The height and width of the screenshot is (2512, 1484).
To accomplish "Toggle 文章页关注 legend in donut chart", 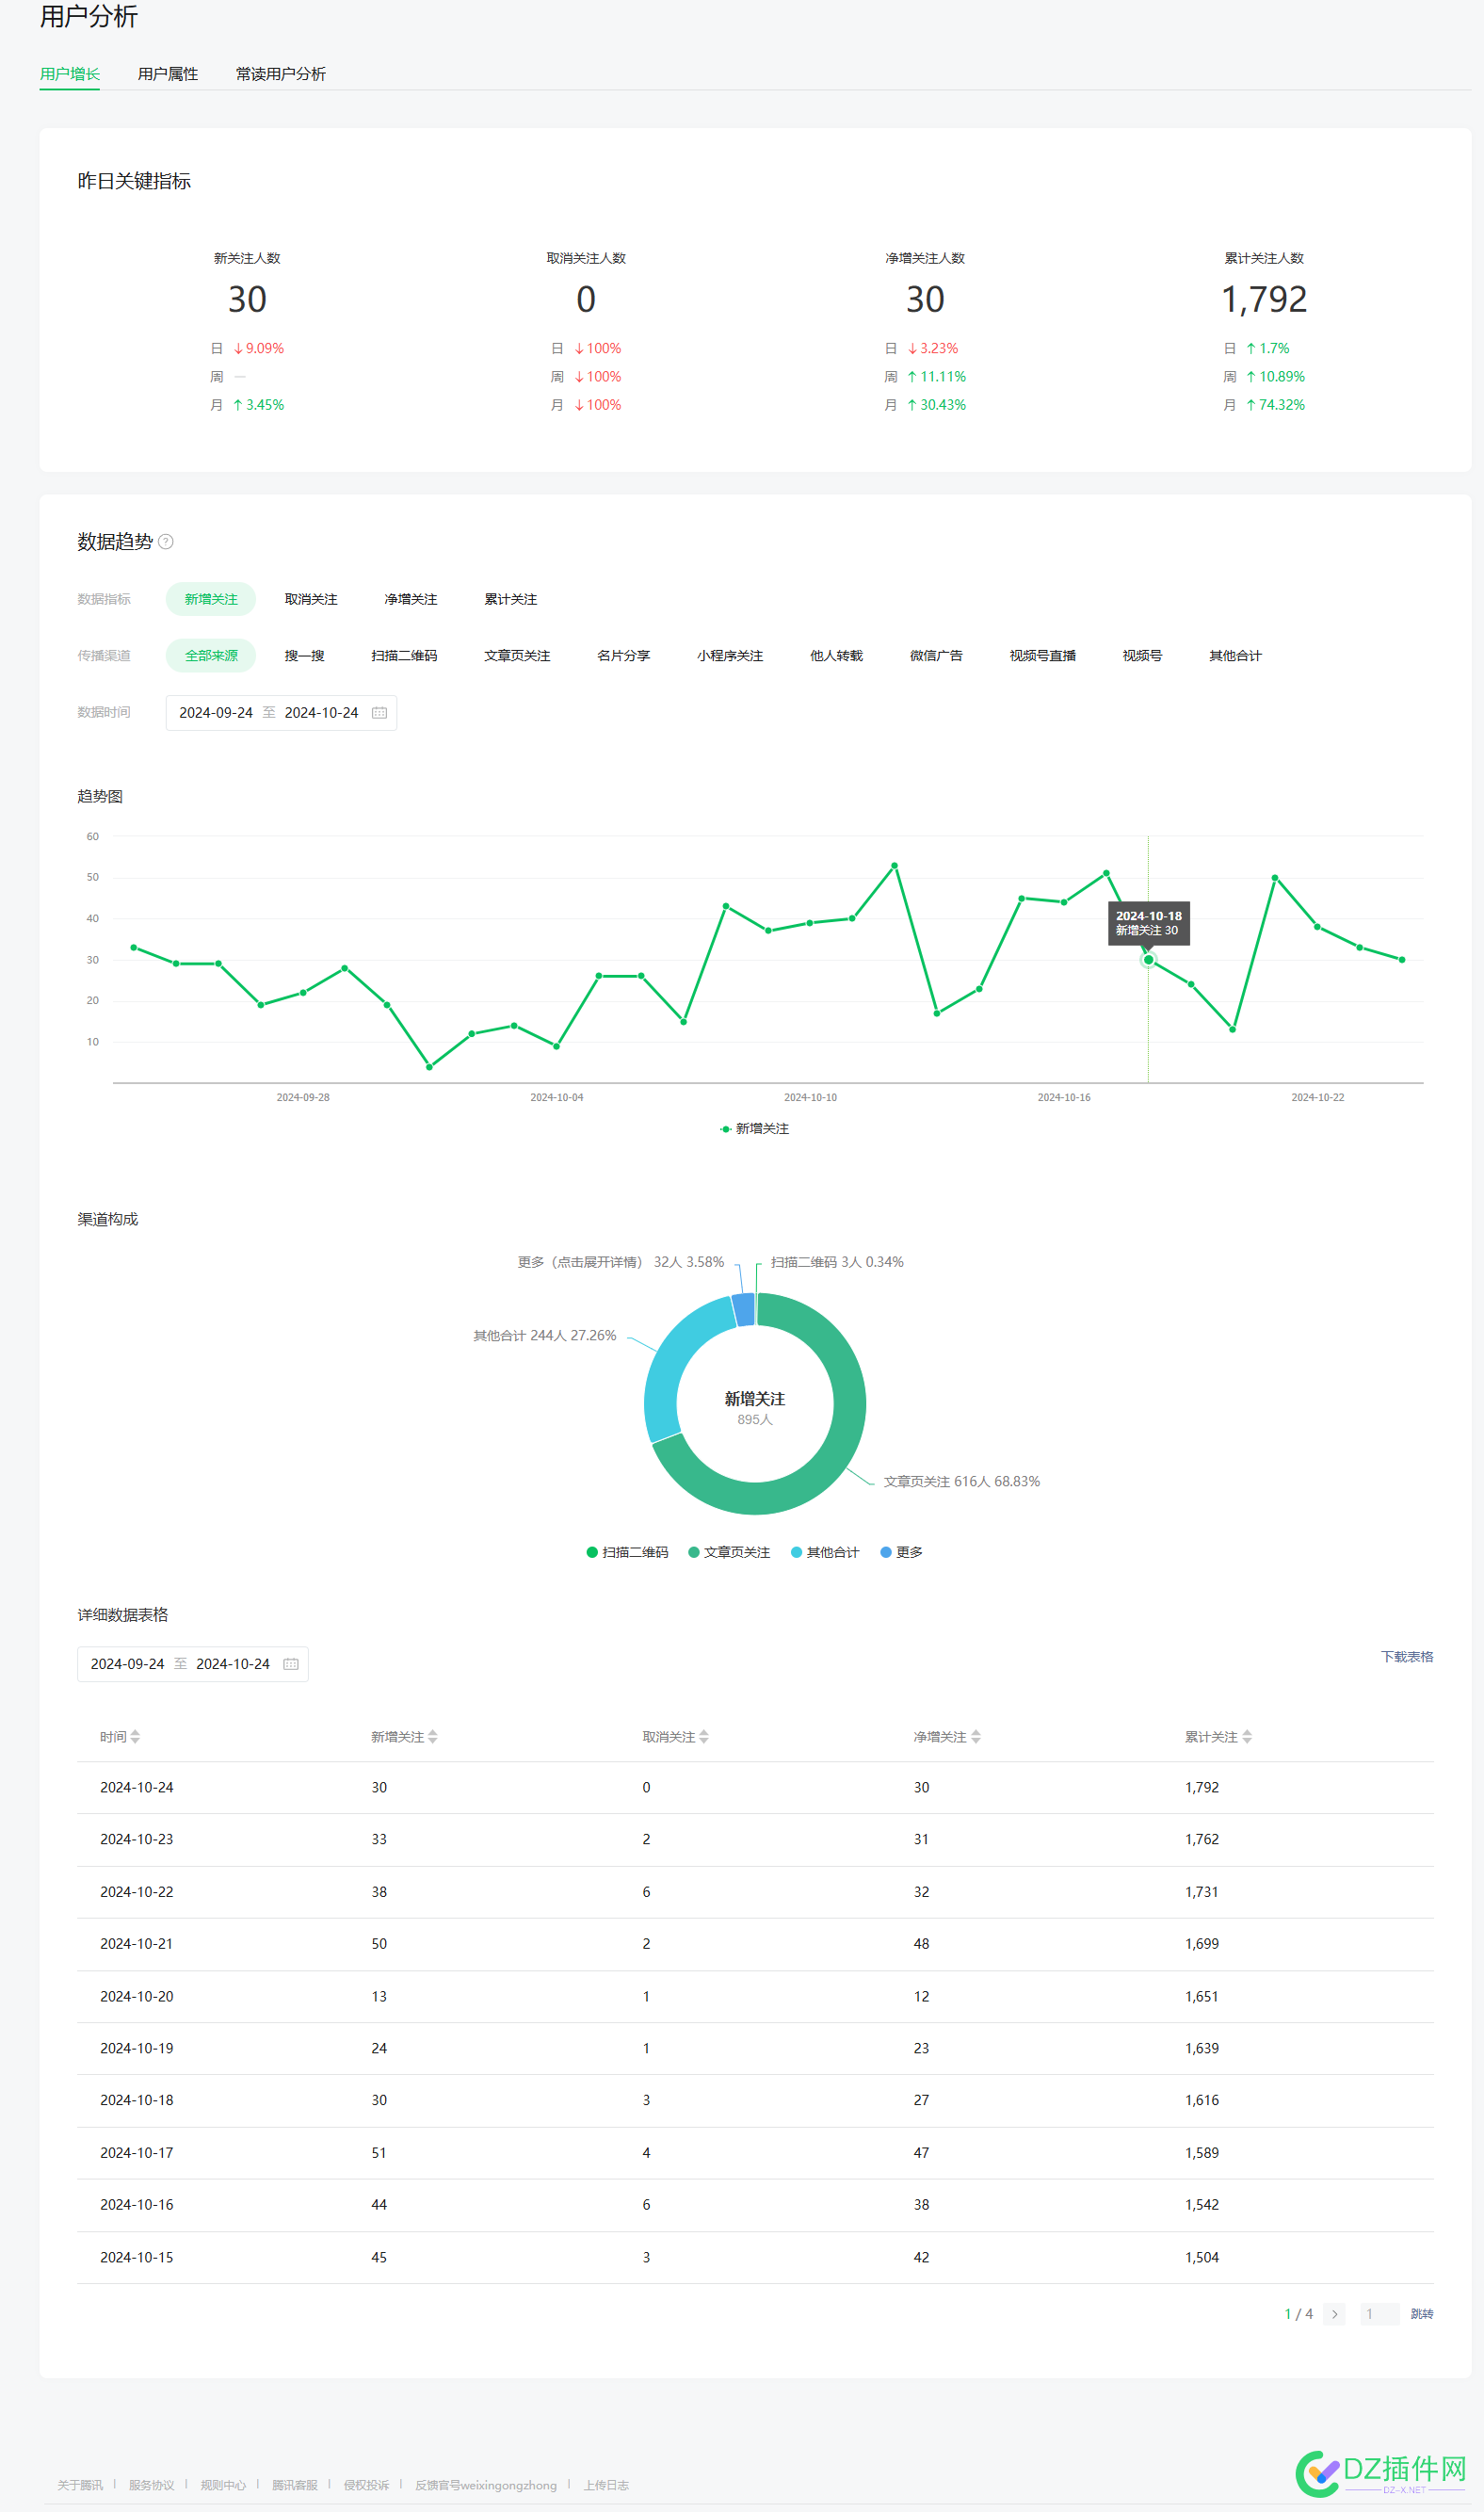I will coord(729,1552).
